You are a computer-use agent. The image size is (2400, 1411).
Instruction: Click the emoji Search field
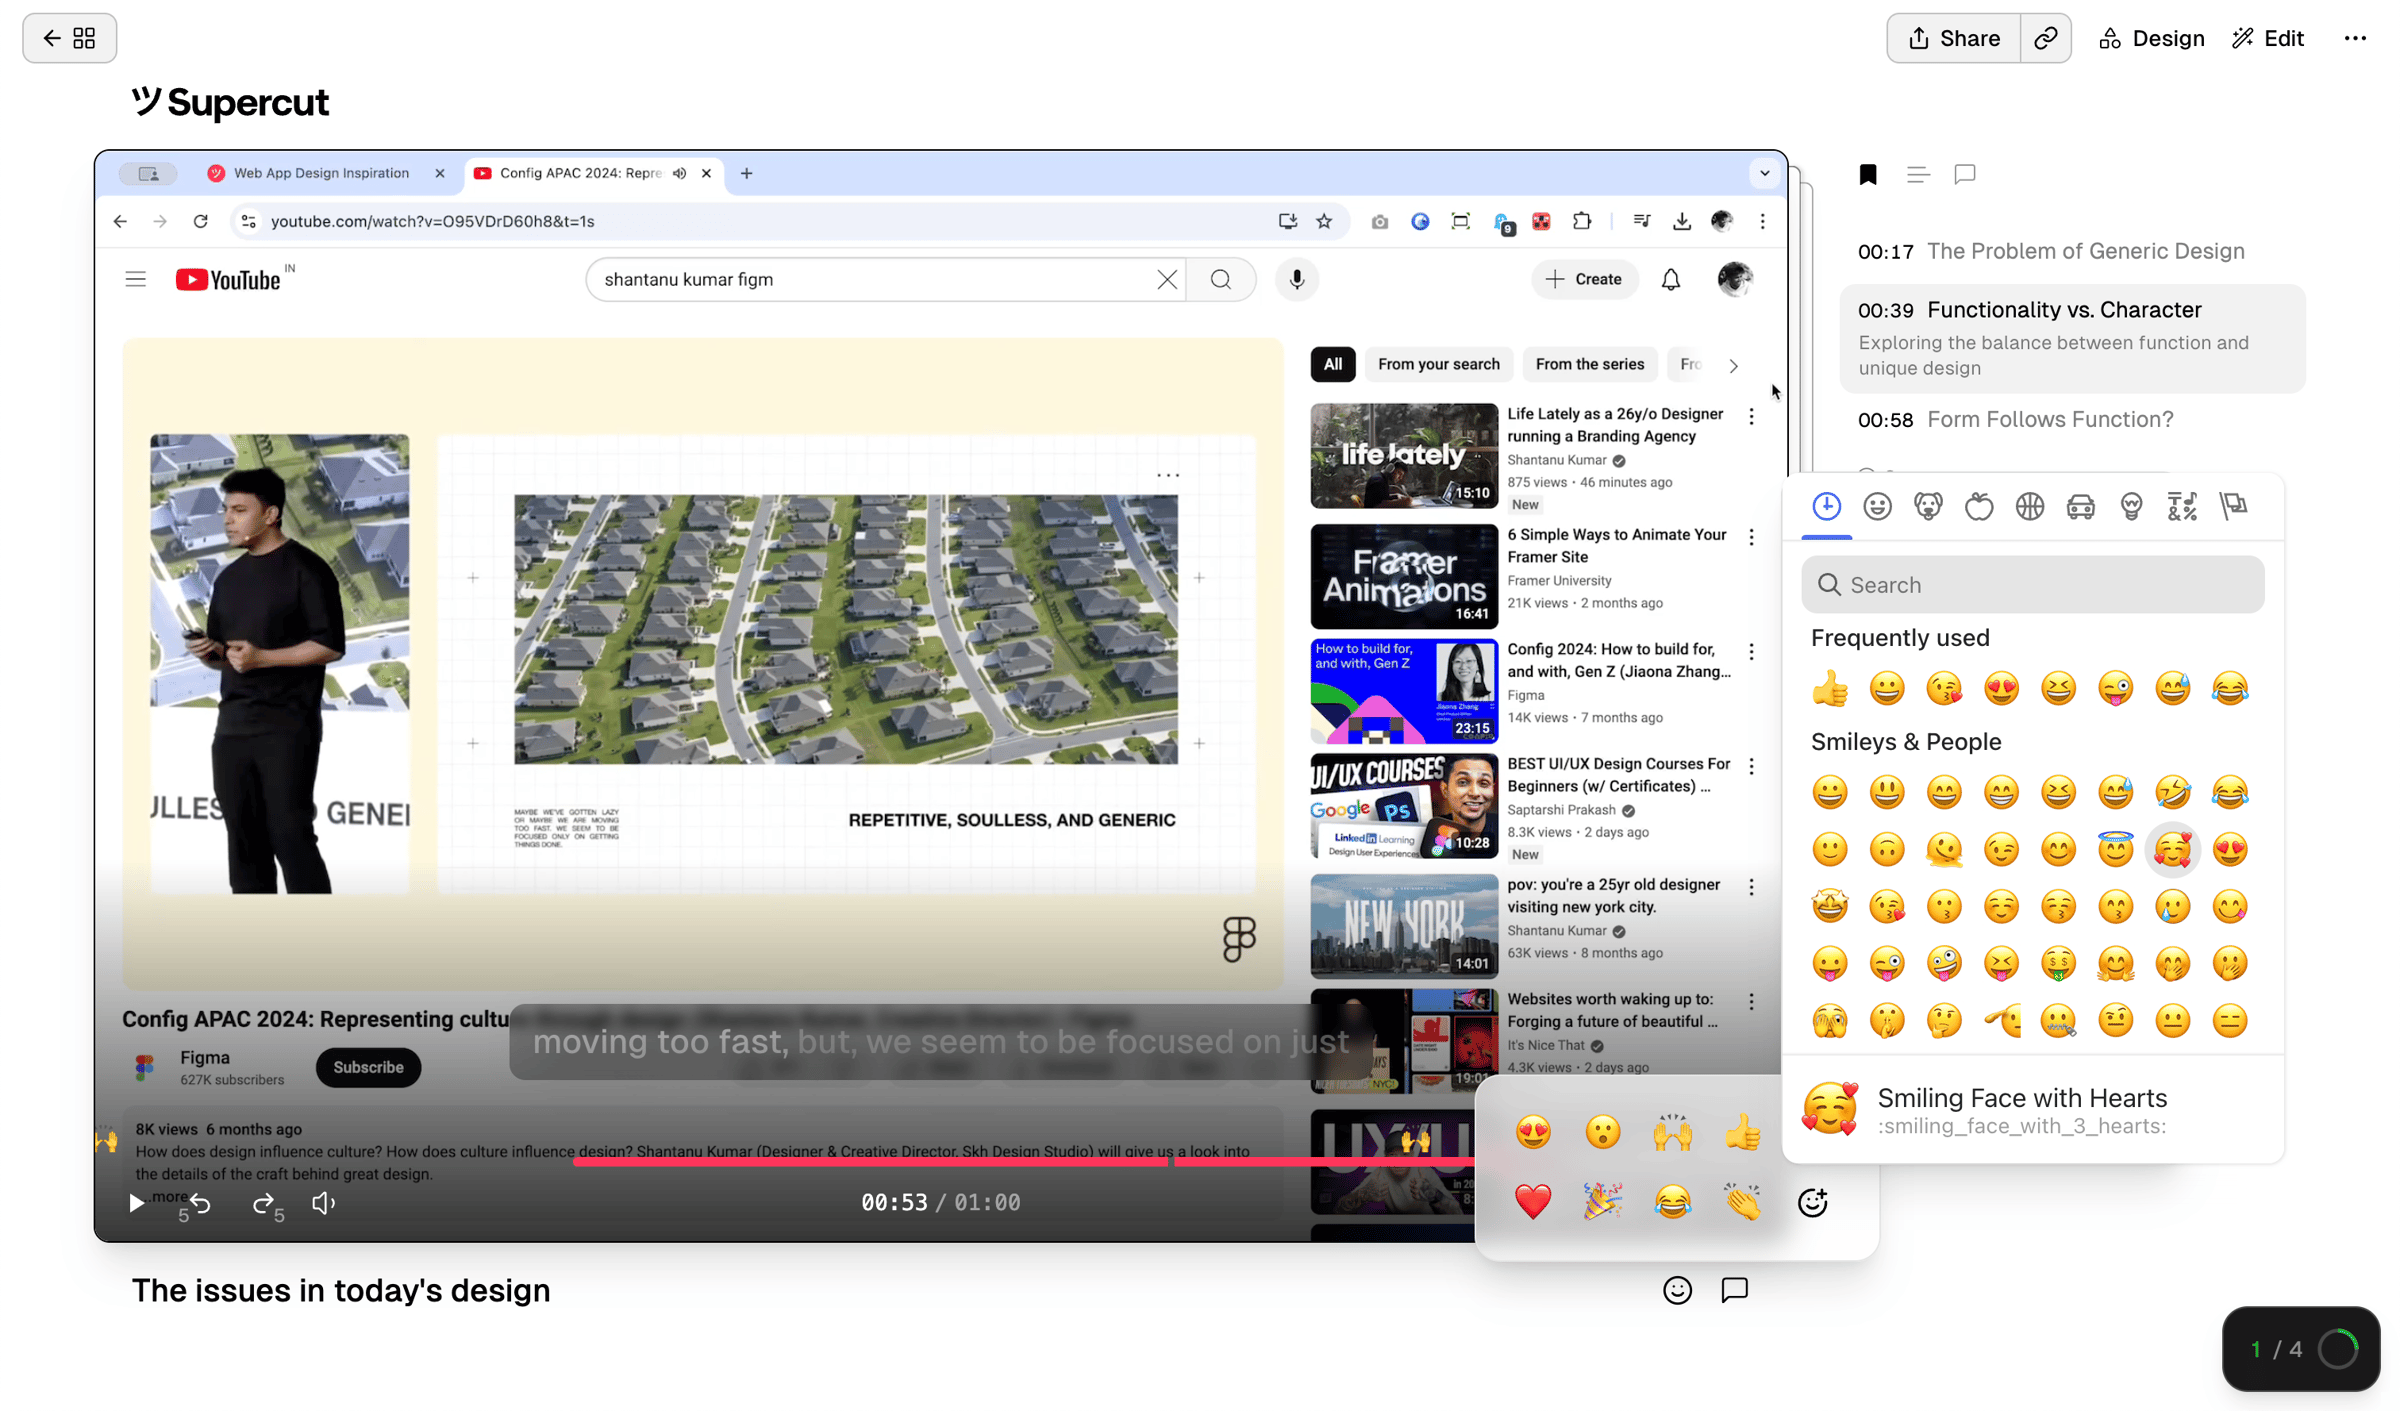click(x=2033, y=585)
